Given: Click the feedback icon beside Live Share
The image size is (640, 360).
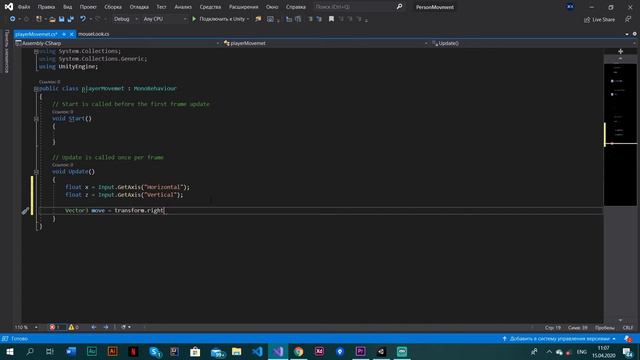Looking at the screenshot, I should [628, 19].
